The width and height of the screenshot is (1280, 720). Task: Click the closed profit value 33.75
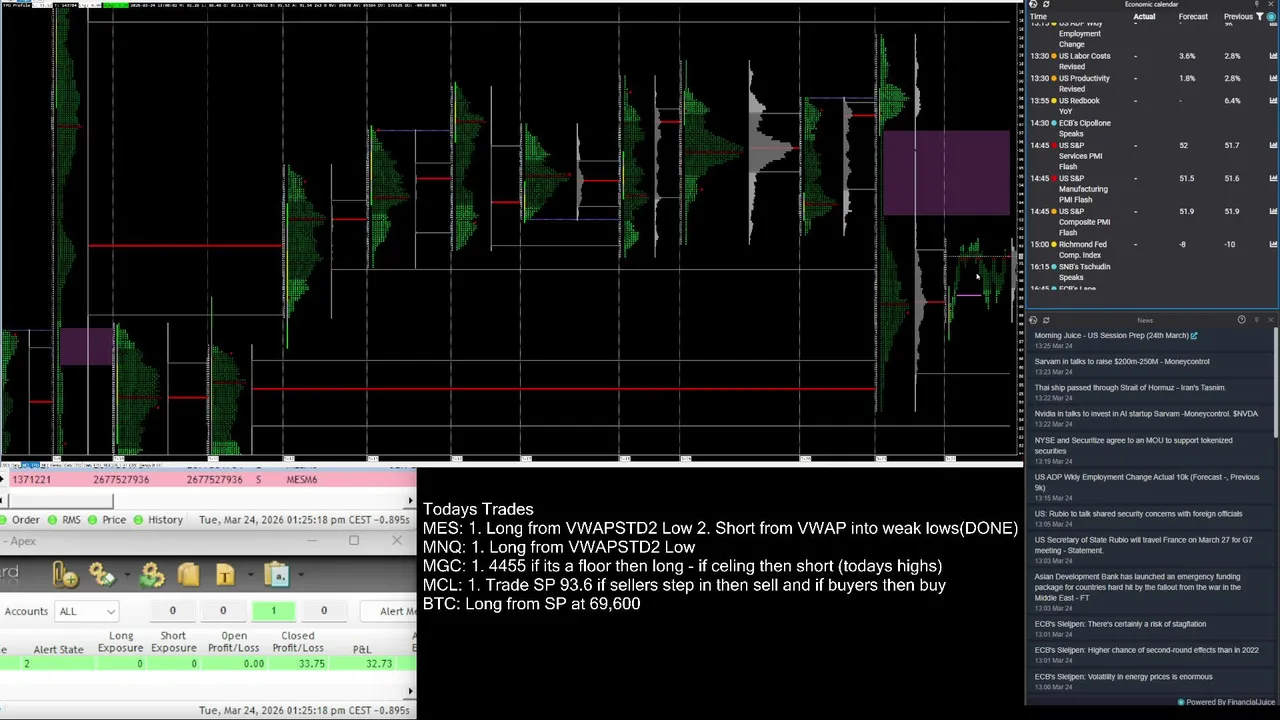[x=311, y=664]
